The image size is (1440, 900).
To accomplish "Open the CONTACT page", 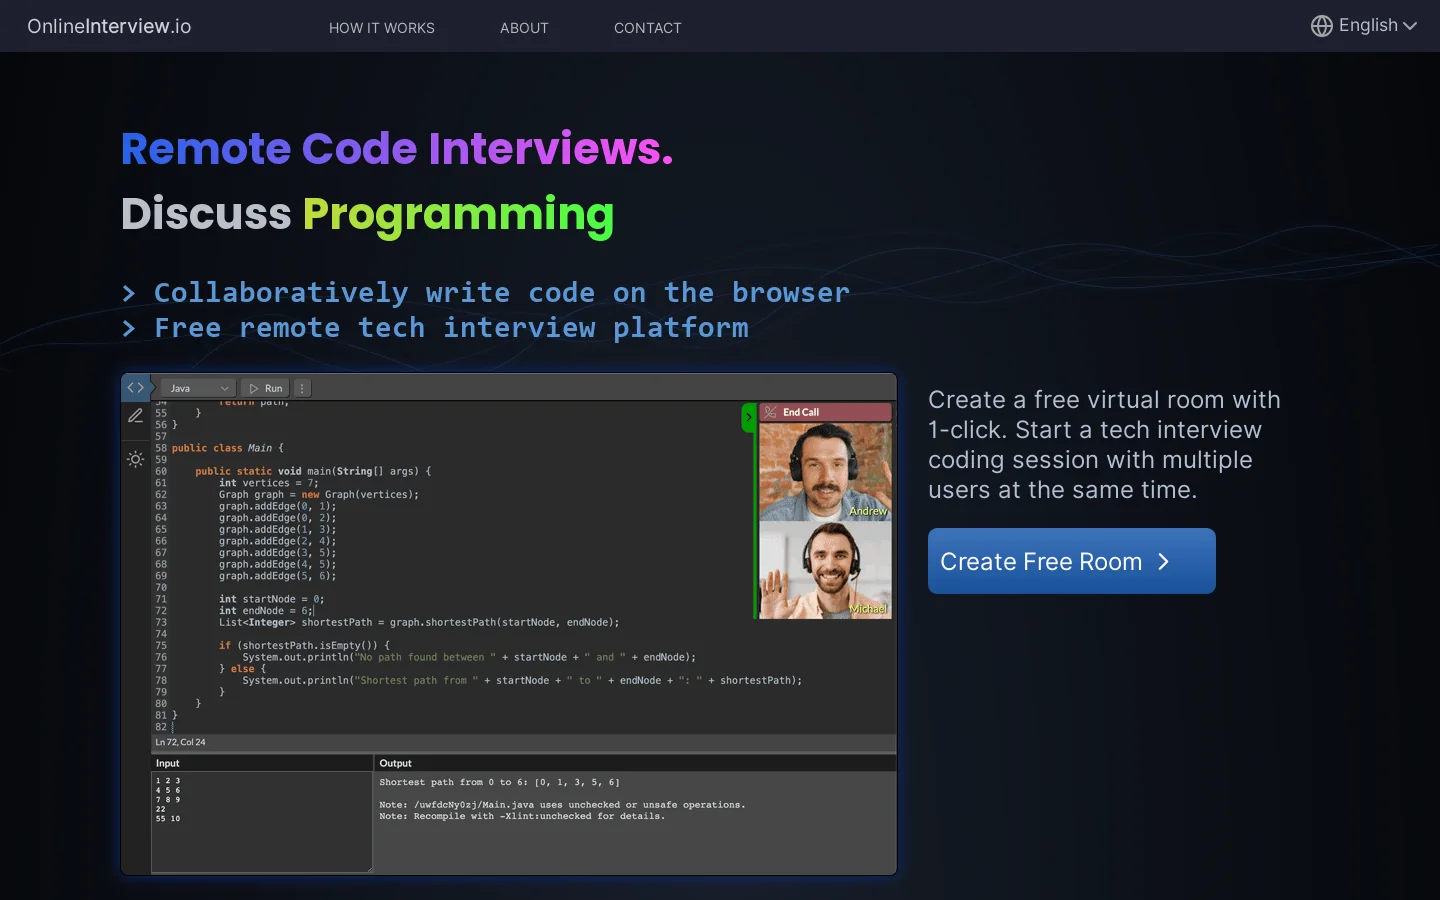I will click(648, 28).
